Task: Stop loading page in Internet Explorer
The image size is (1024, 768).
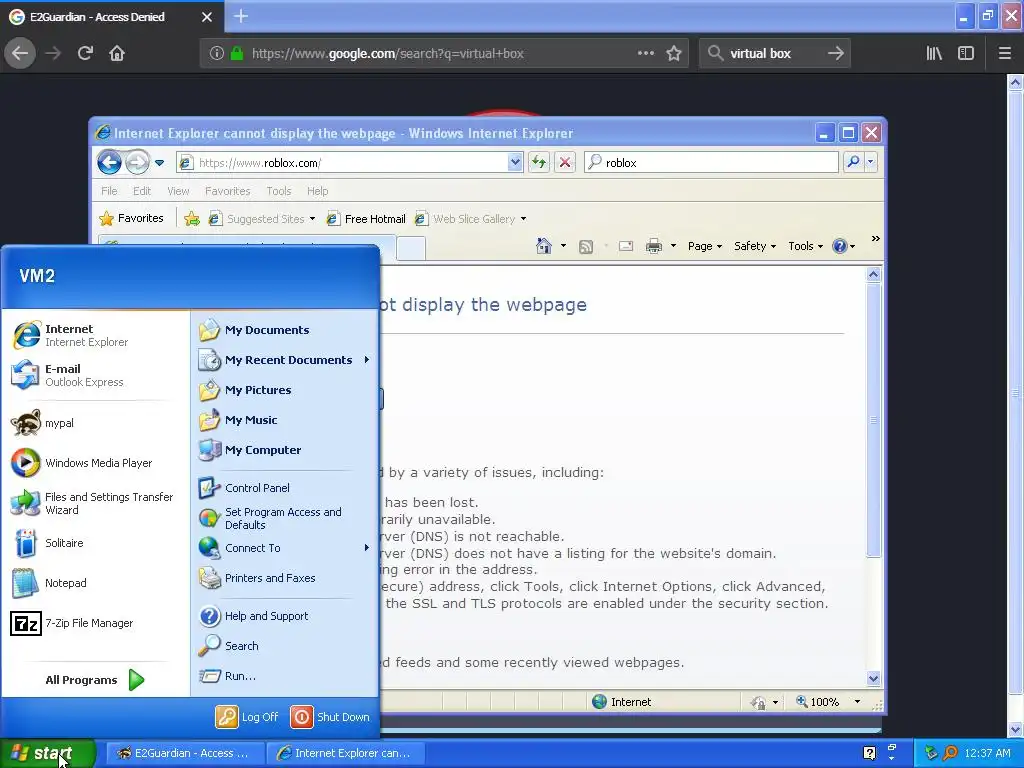Action: pyautogui.click(x=565, y=162)
